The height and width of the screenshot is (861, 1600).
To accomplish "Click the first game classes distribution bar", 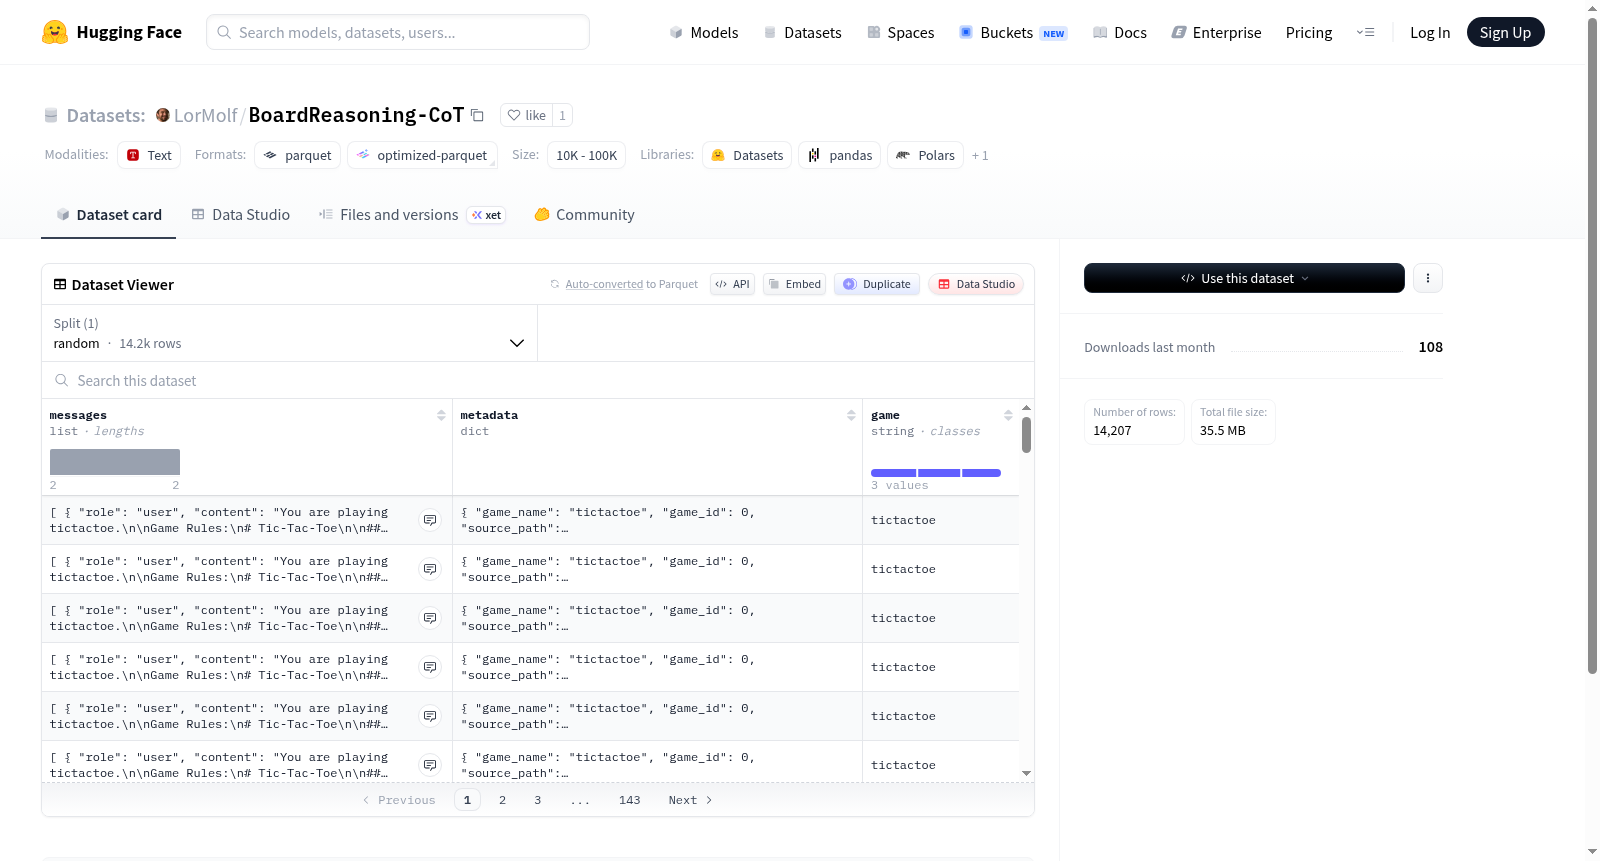I will [893, 473].
